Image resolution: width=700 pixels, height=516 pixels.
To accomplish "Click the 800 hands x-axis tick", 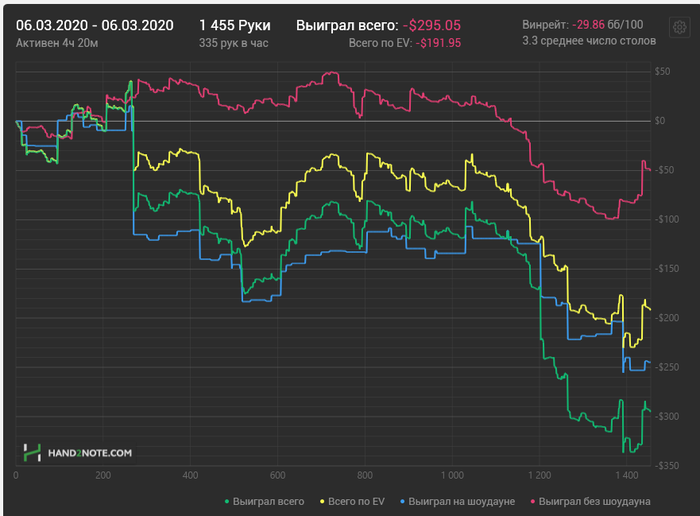I will (x=365, y=476).
